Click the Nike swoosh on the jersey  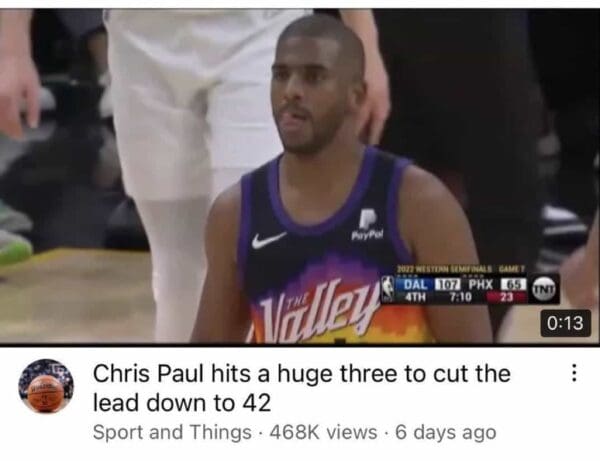pos(269,239)
